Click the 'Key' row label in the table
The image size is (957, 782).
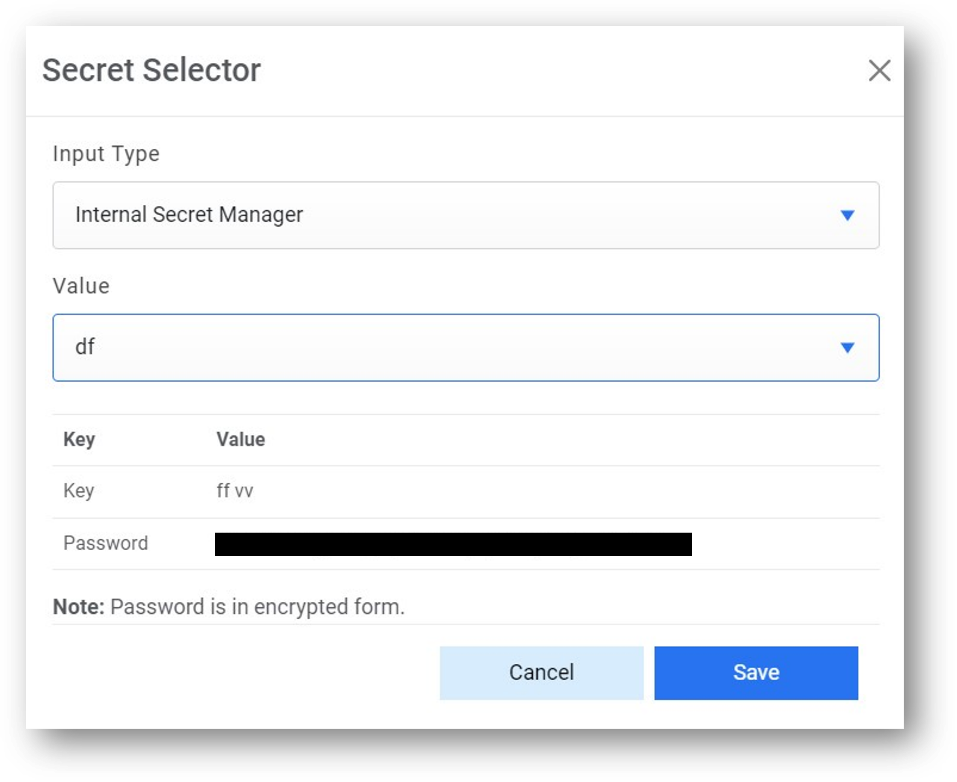(80, 490)
